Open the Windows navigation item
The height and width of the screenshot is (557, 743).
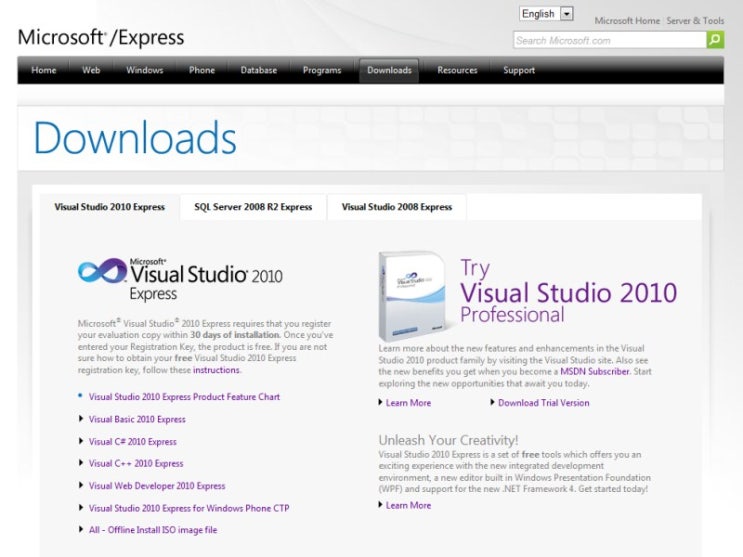pyautogui.click(x=145, y=70)
